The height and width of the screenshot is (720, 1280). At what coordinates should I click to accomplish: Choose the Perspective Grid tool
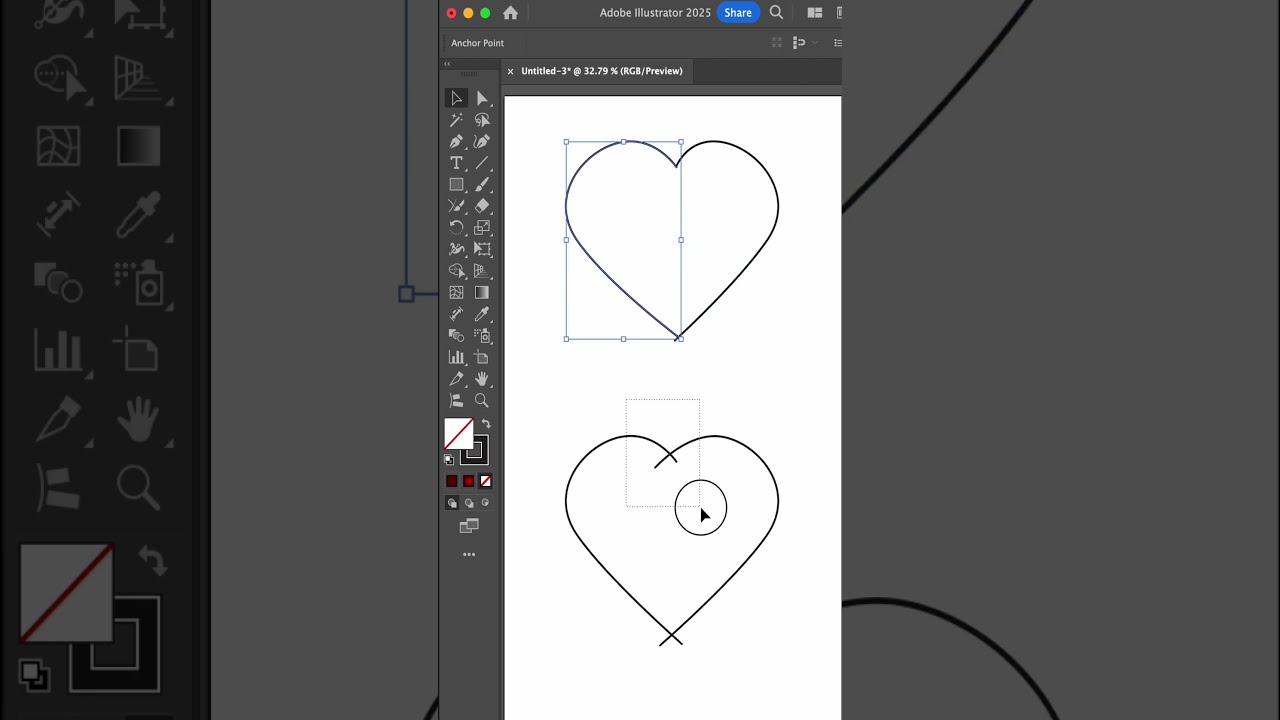tap(482, 270)
